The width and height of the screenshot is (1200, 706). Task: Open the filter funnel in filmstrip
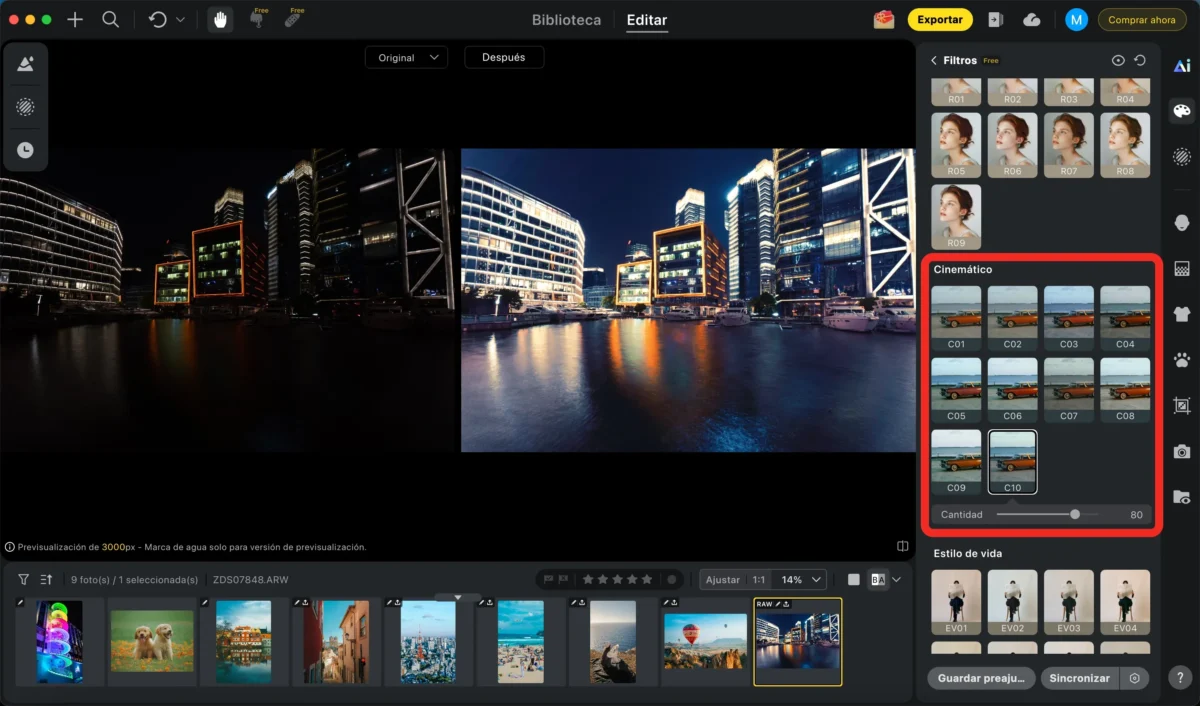click(x=23, y=580)
